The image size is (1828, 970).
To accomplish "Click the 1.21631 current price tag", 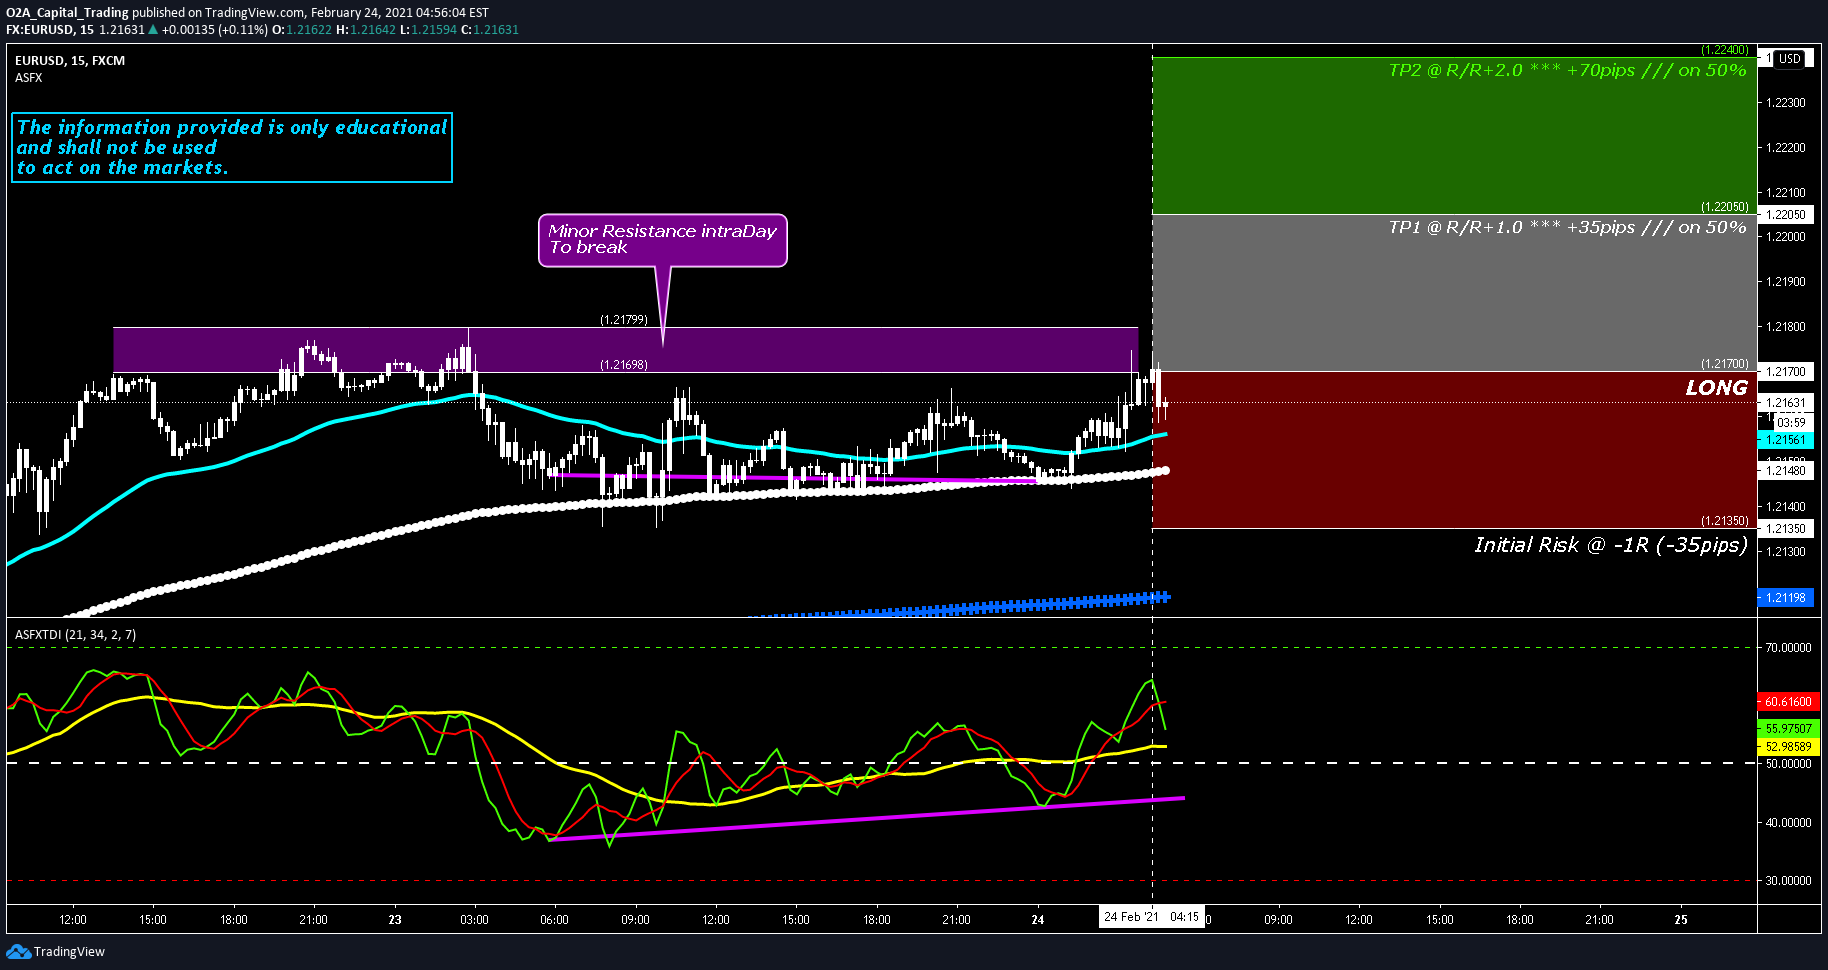I will tap(1785, 403).
